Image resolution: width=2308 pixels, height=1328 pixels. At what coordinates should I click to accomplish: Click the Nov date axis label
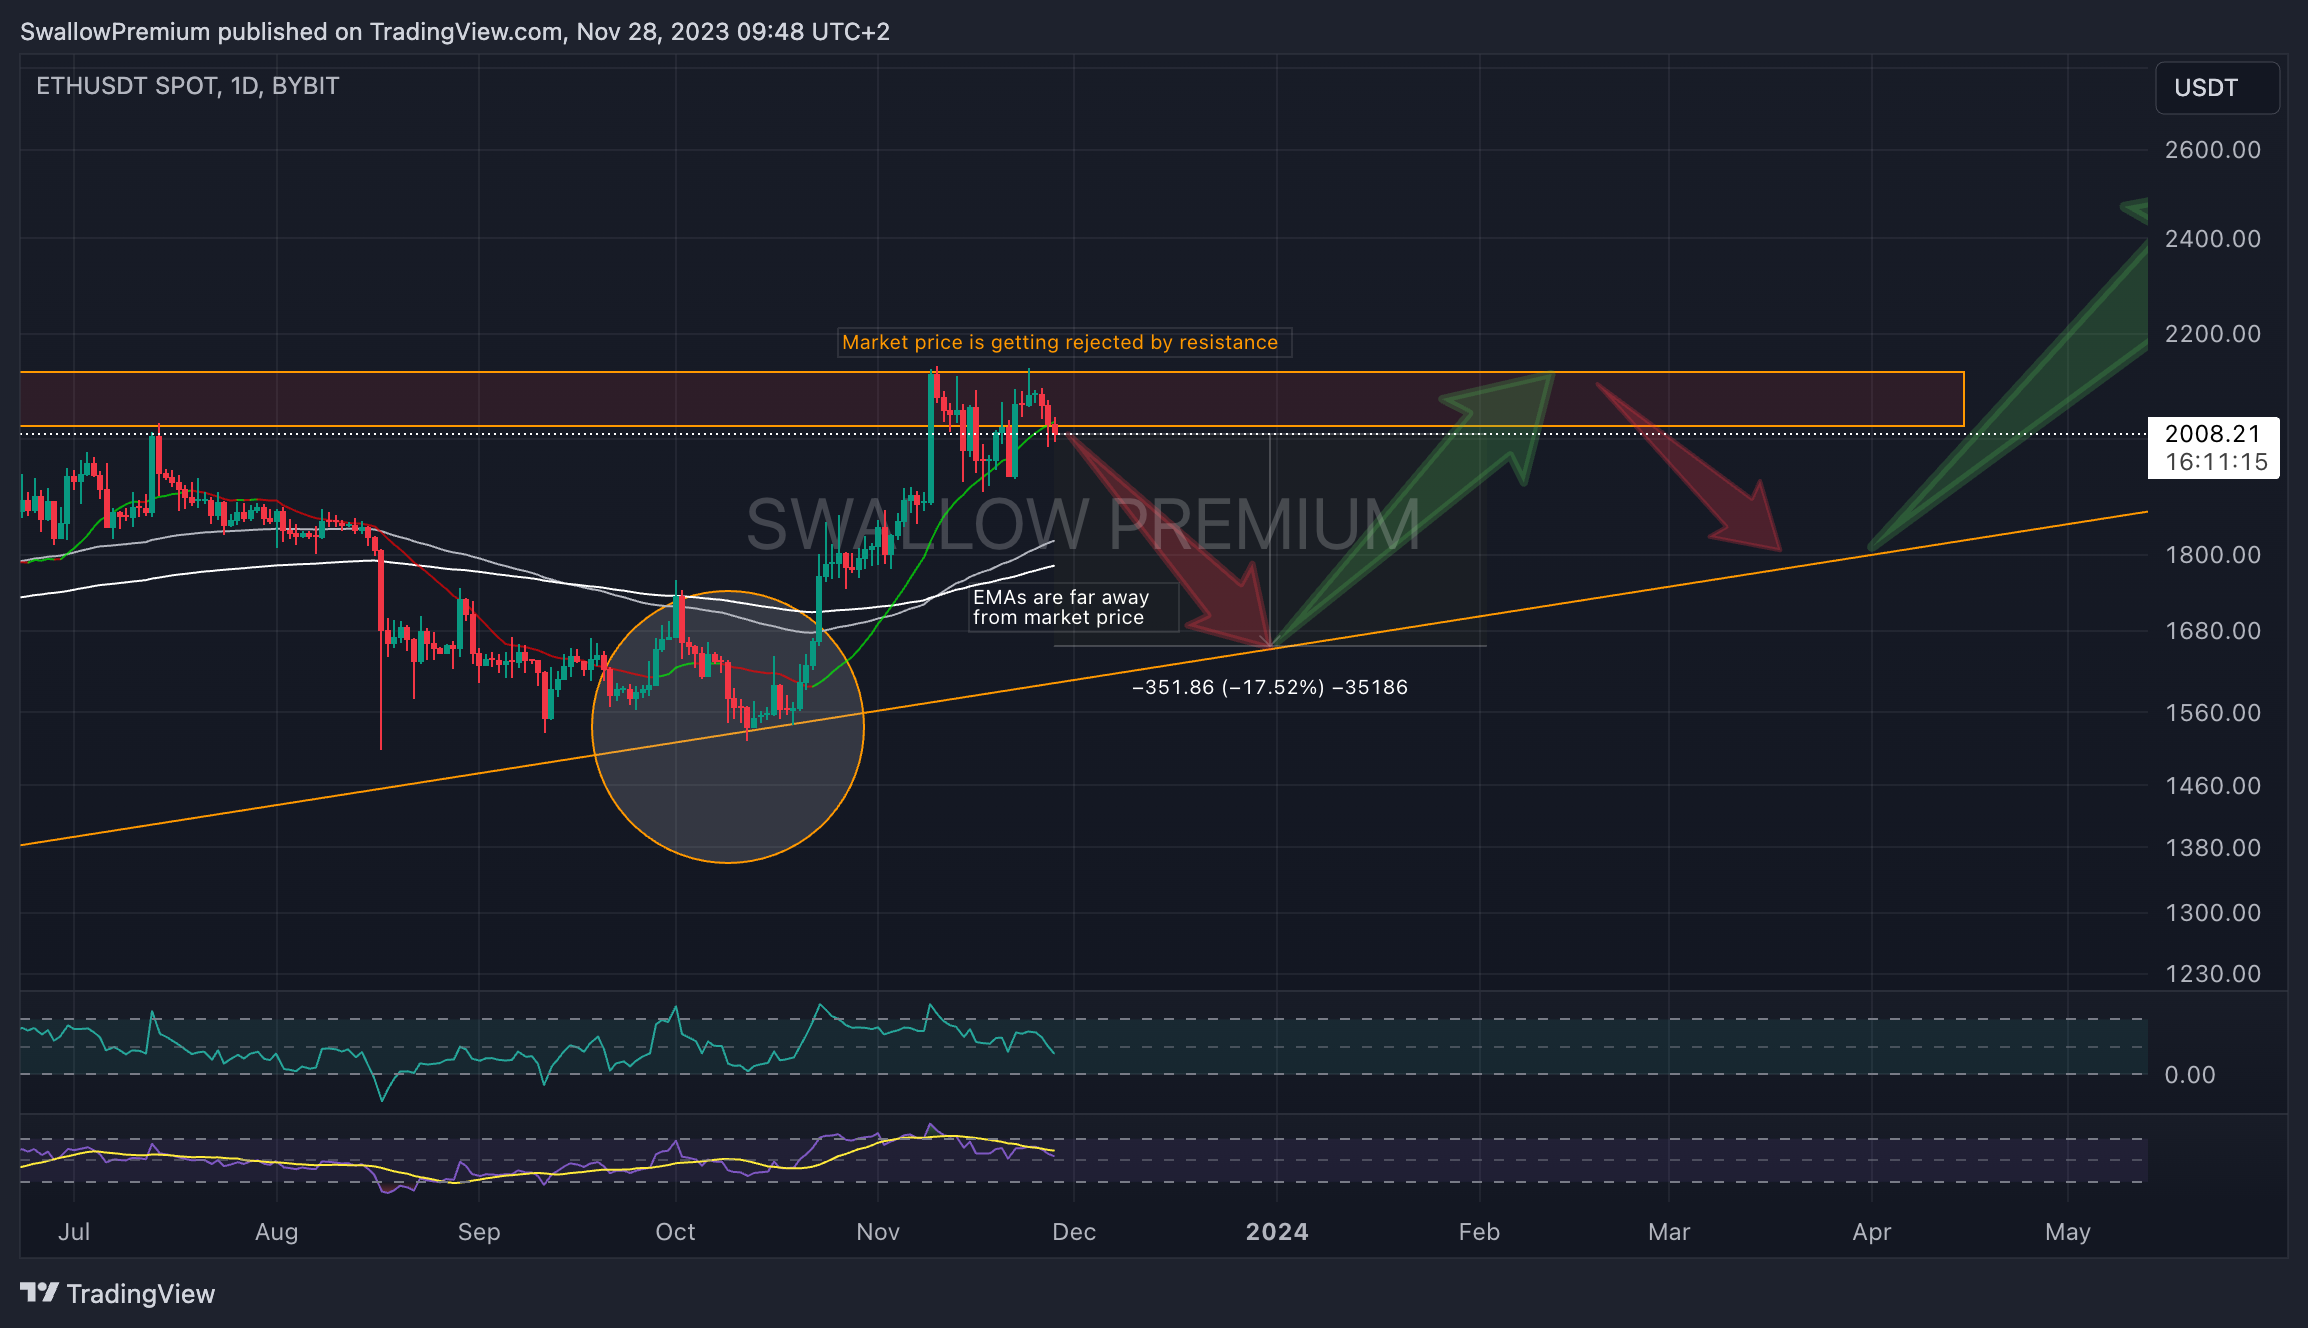tap(878, 1232)
